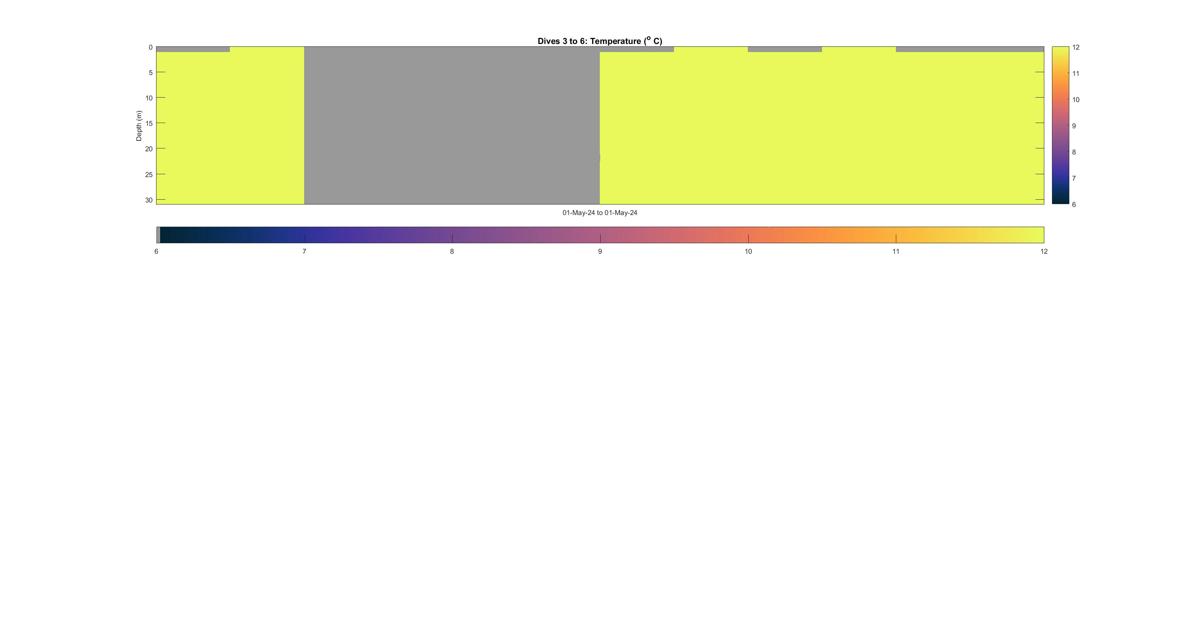This screenshot has width=1200, height=622.
Task: Click the horizontal colorbar label '8'
Action: tap(452, 252)
